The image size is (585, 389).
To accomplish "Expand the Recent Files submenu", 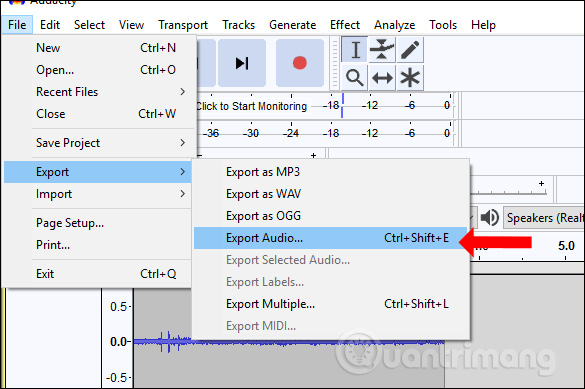I will coord(100,92).
